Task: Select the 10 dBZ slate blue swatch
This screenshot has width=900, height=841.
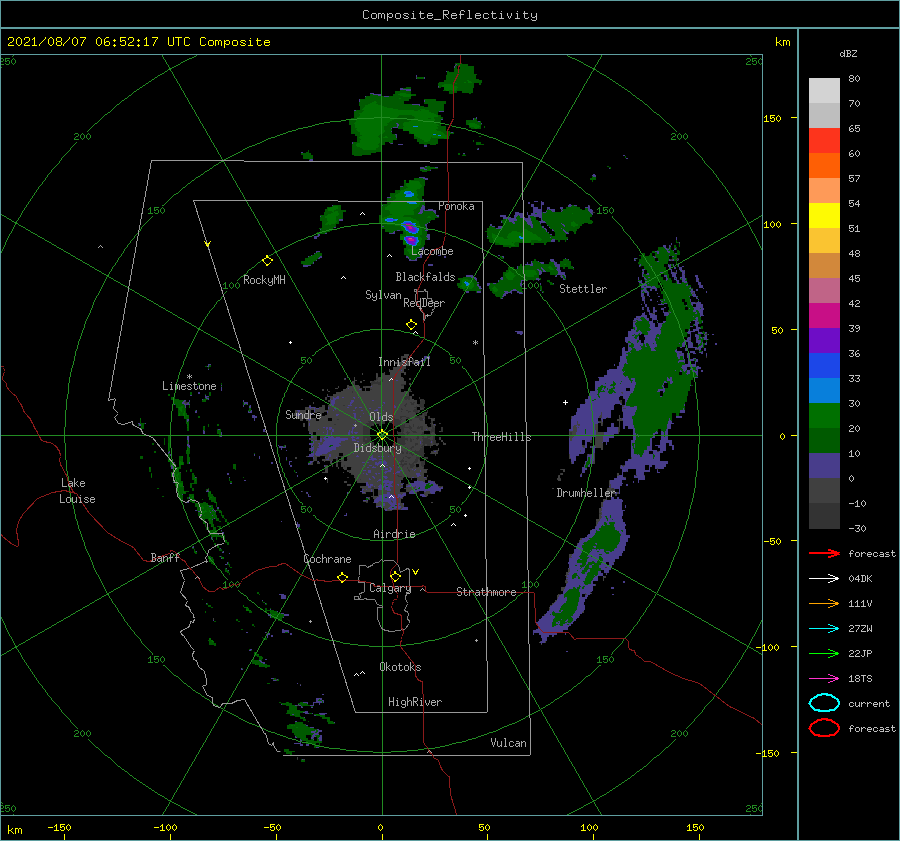Action: coord(824,466)
